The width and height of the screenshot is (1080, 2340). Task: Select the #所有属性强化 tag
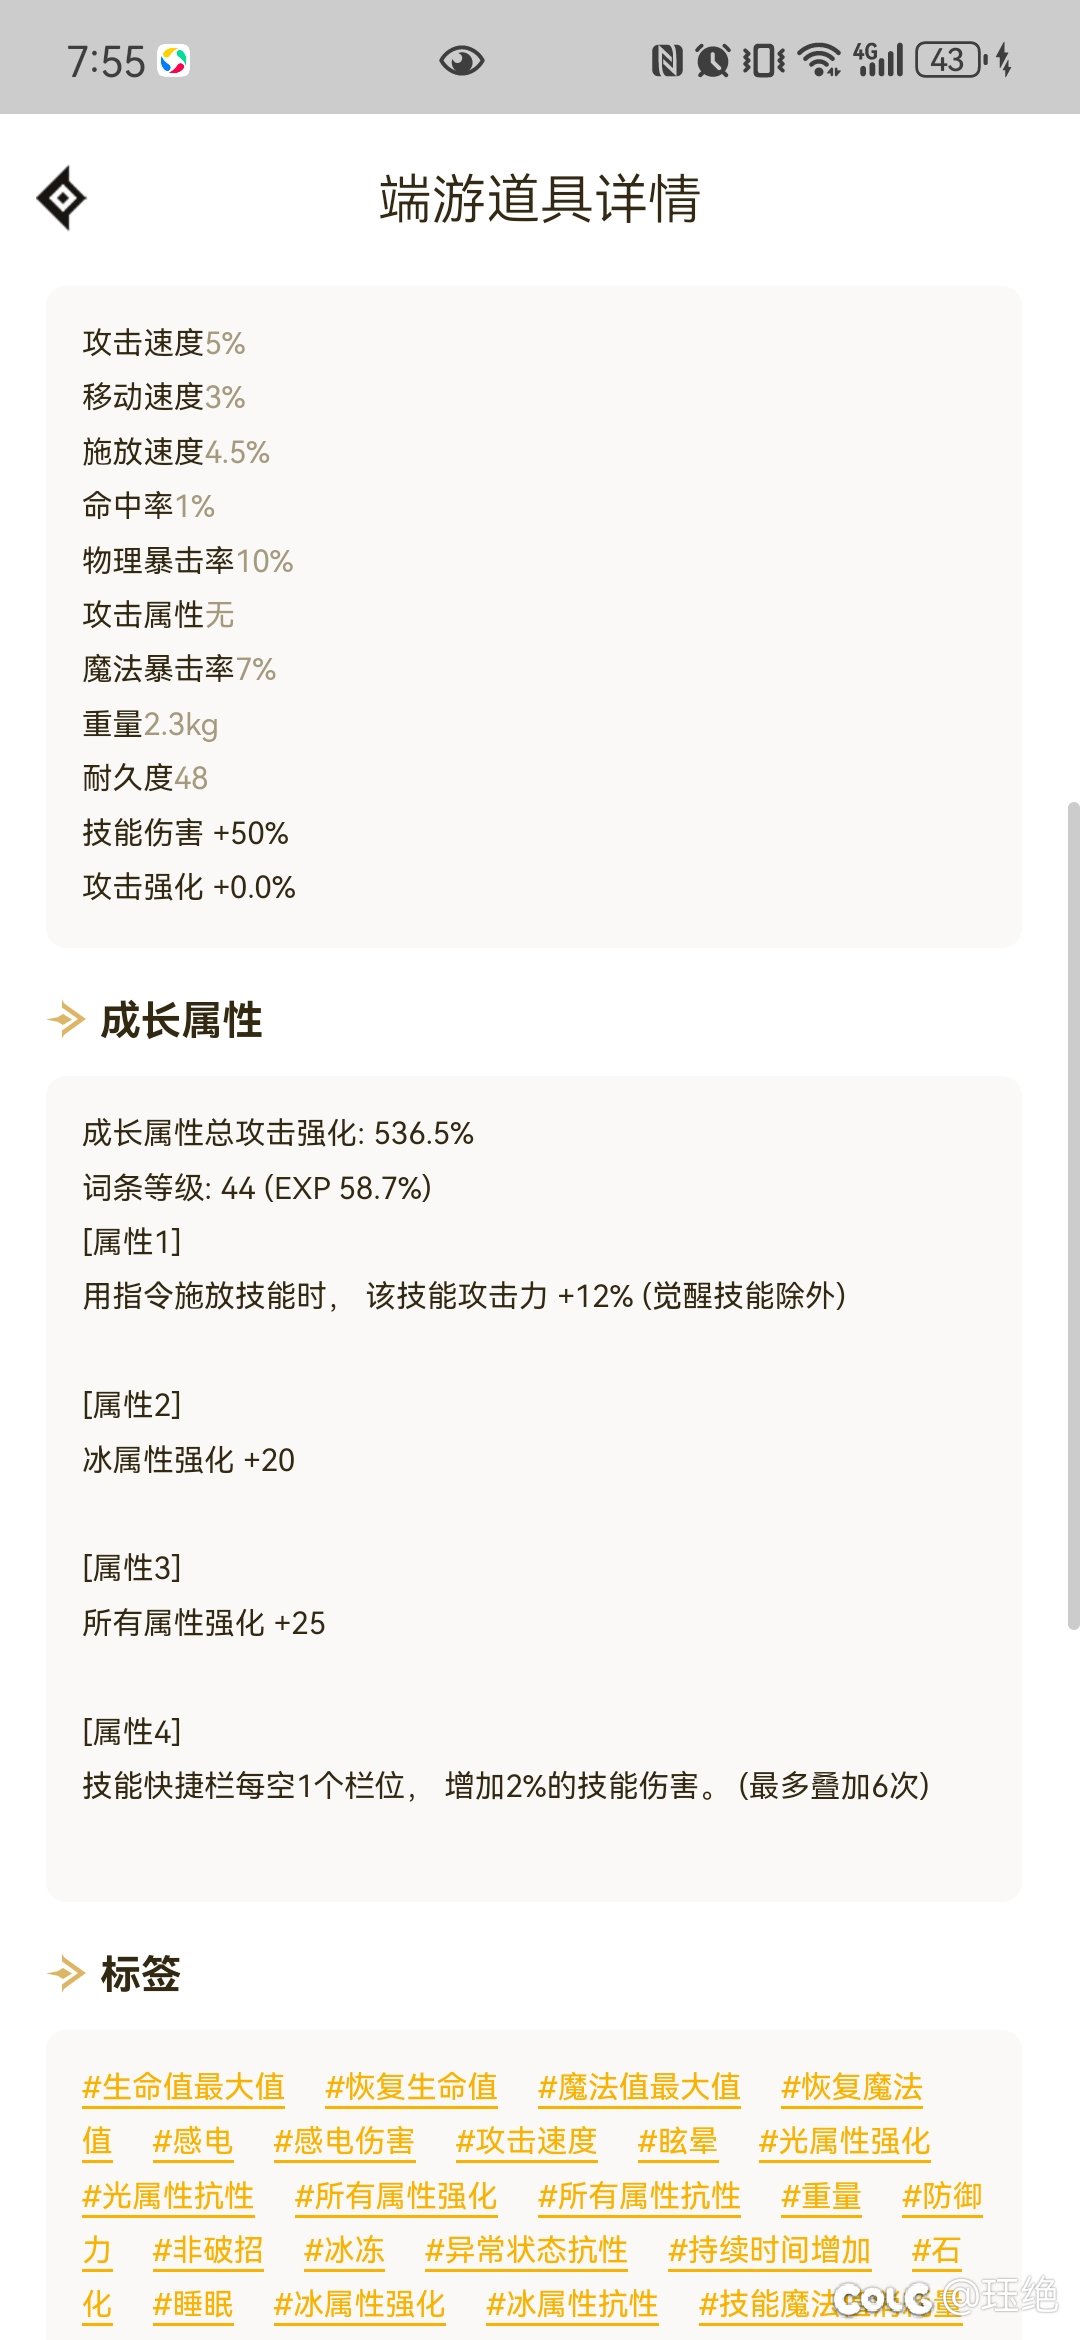coord(396,2196)
